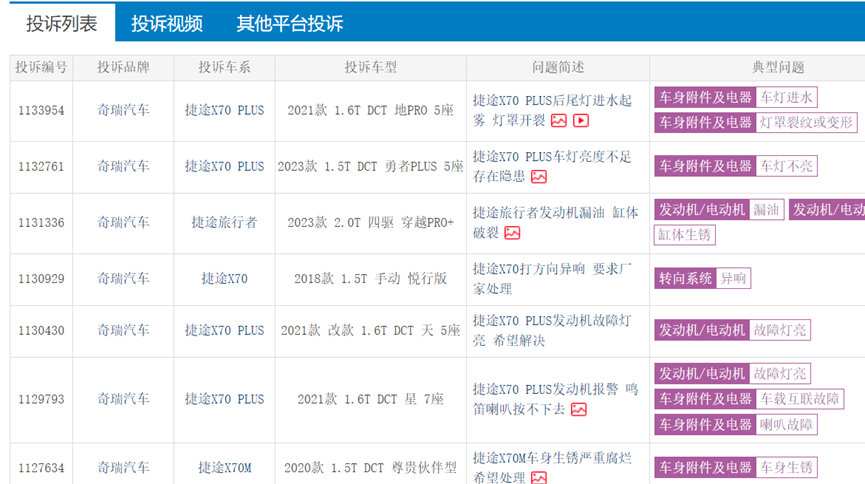Open image icon in complaint 1132761 description

(539, 177)
